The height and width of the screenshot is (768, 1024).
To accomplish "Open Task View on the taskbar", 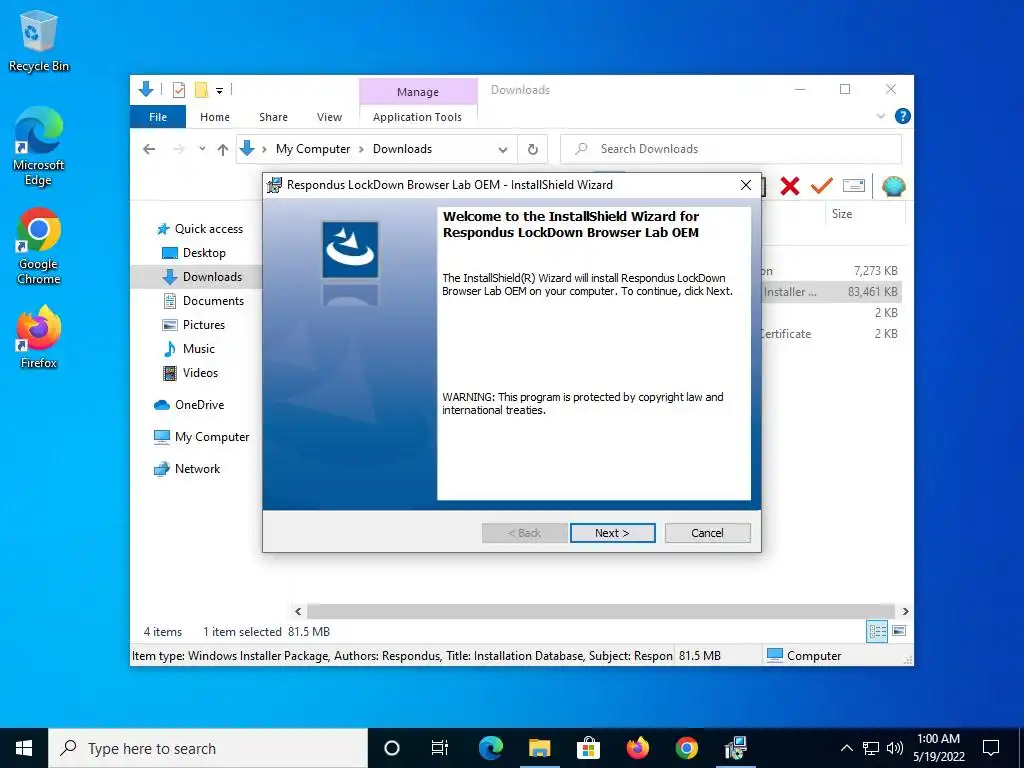I will coord(440,748).
